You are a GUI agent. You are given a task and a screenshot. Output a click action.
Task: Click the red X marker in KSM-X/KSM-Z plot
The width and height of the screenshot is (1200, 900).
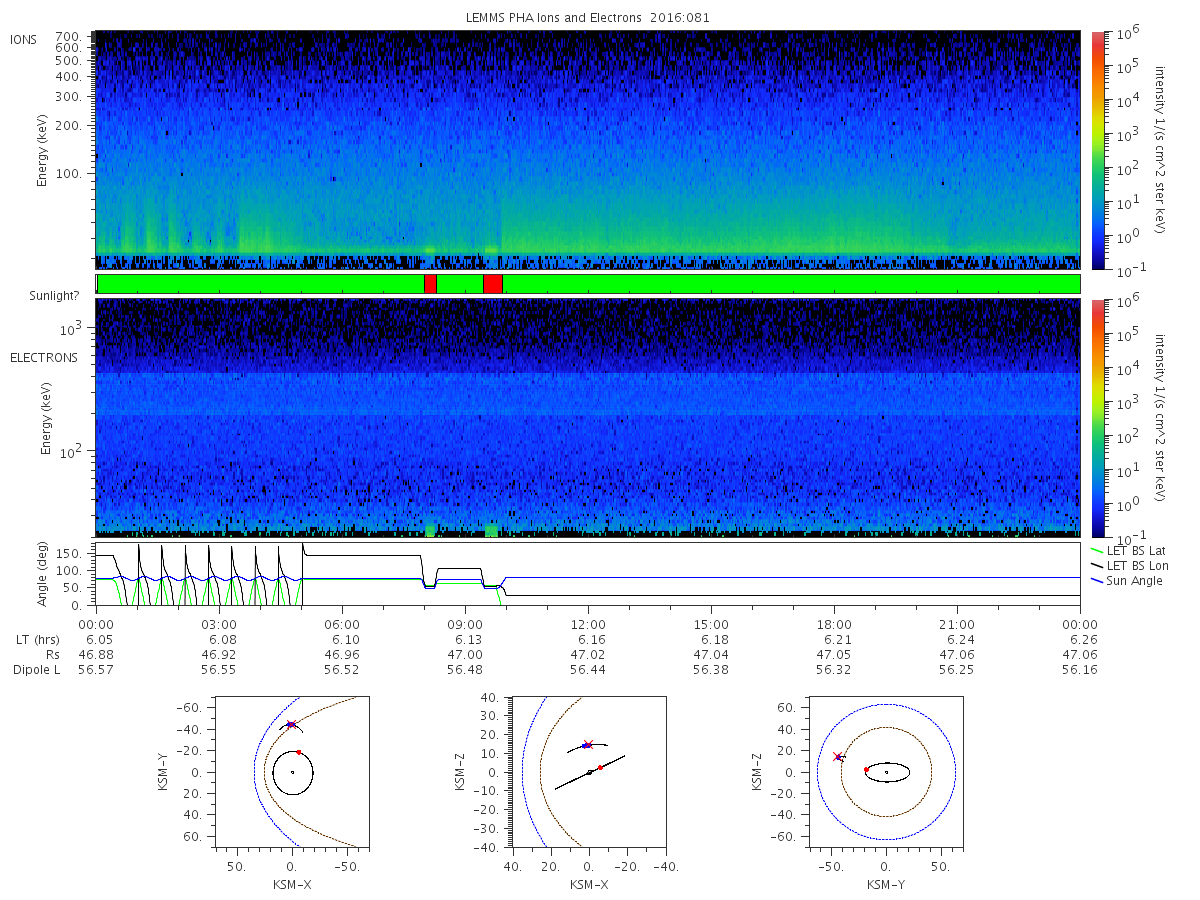tap(588, 744)
